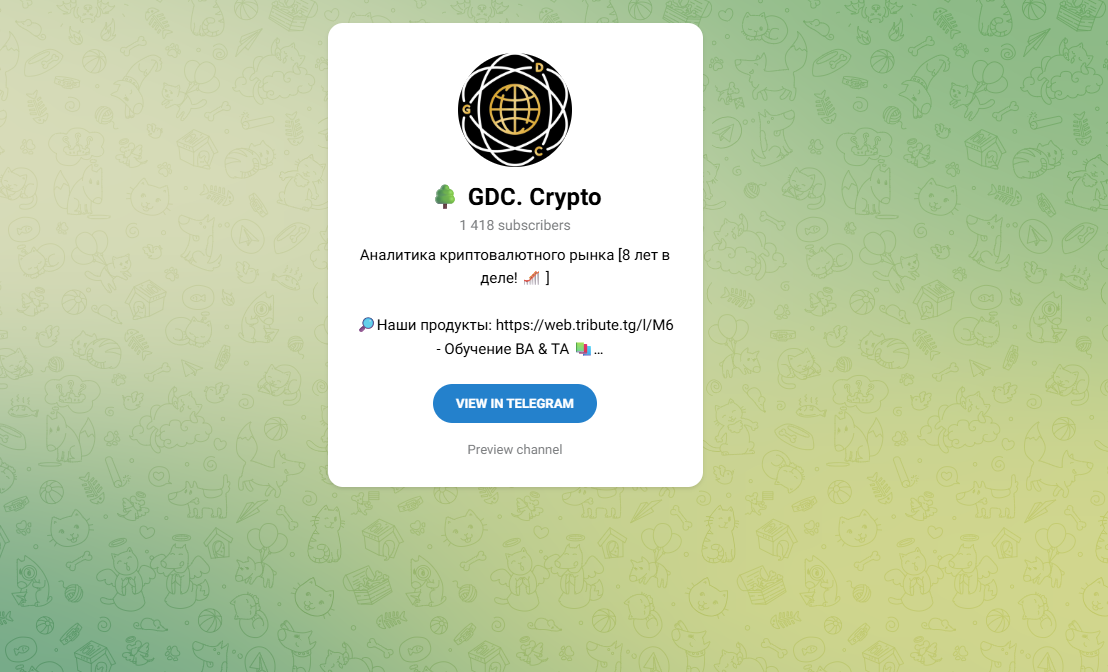Click the letter C on the logo orbit
The image size is (1108, 672).
point(538,151)
